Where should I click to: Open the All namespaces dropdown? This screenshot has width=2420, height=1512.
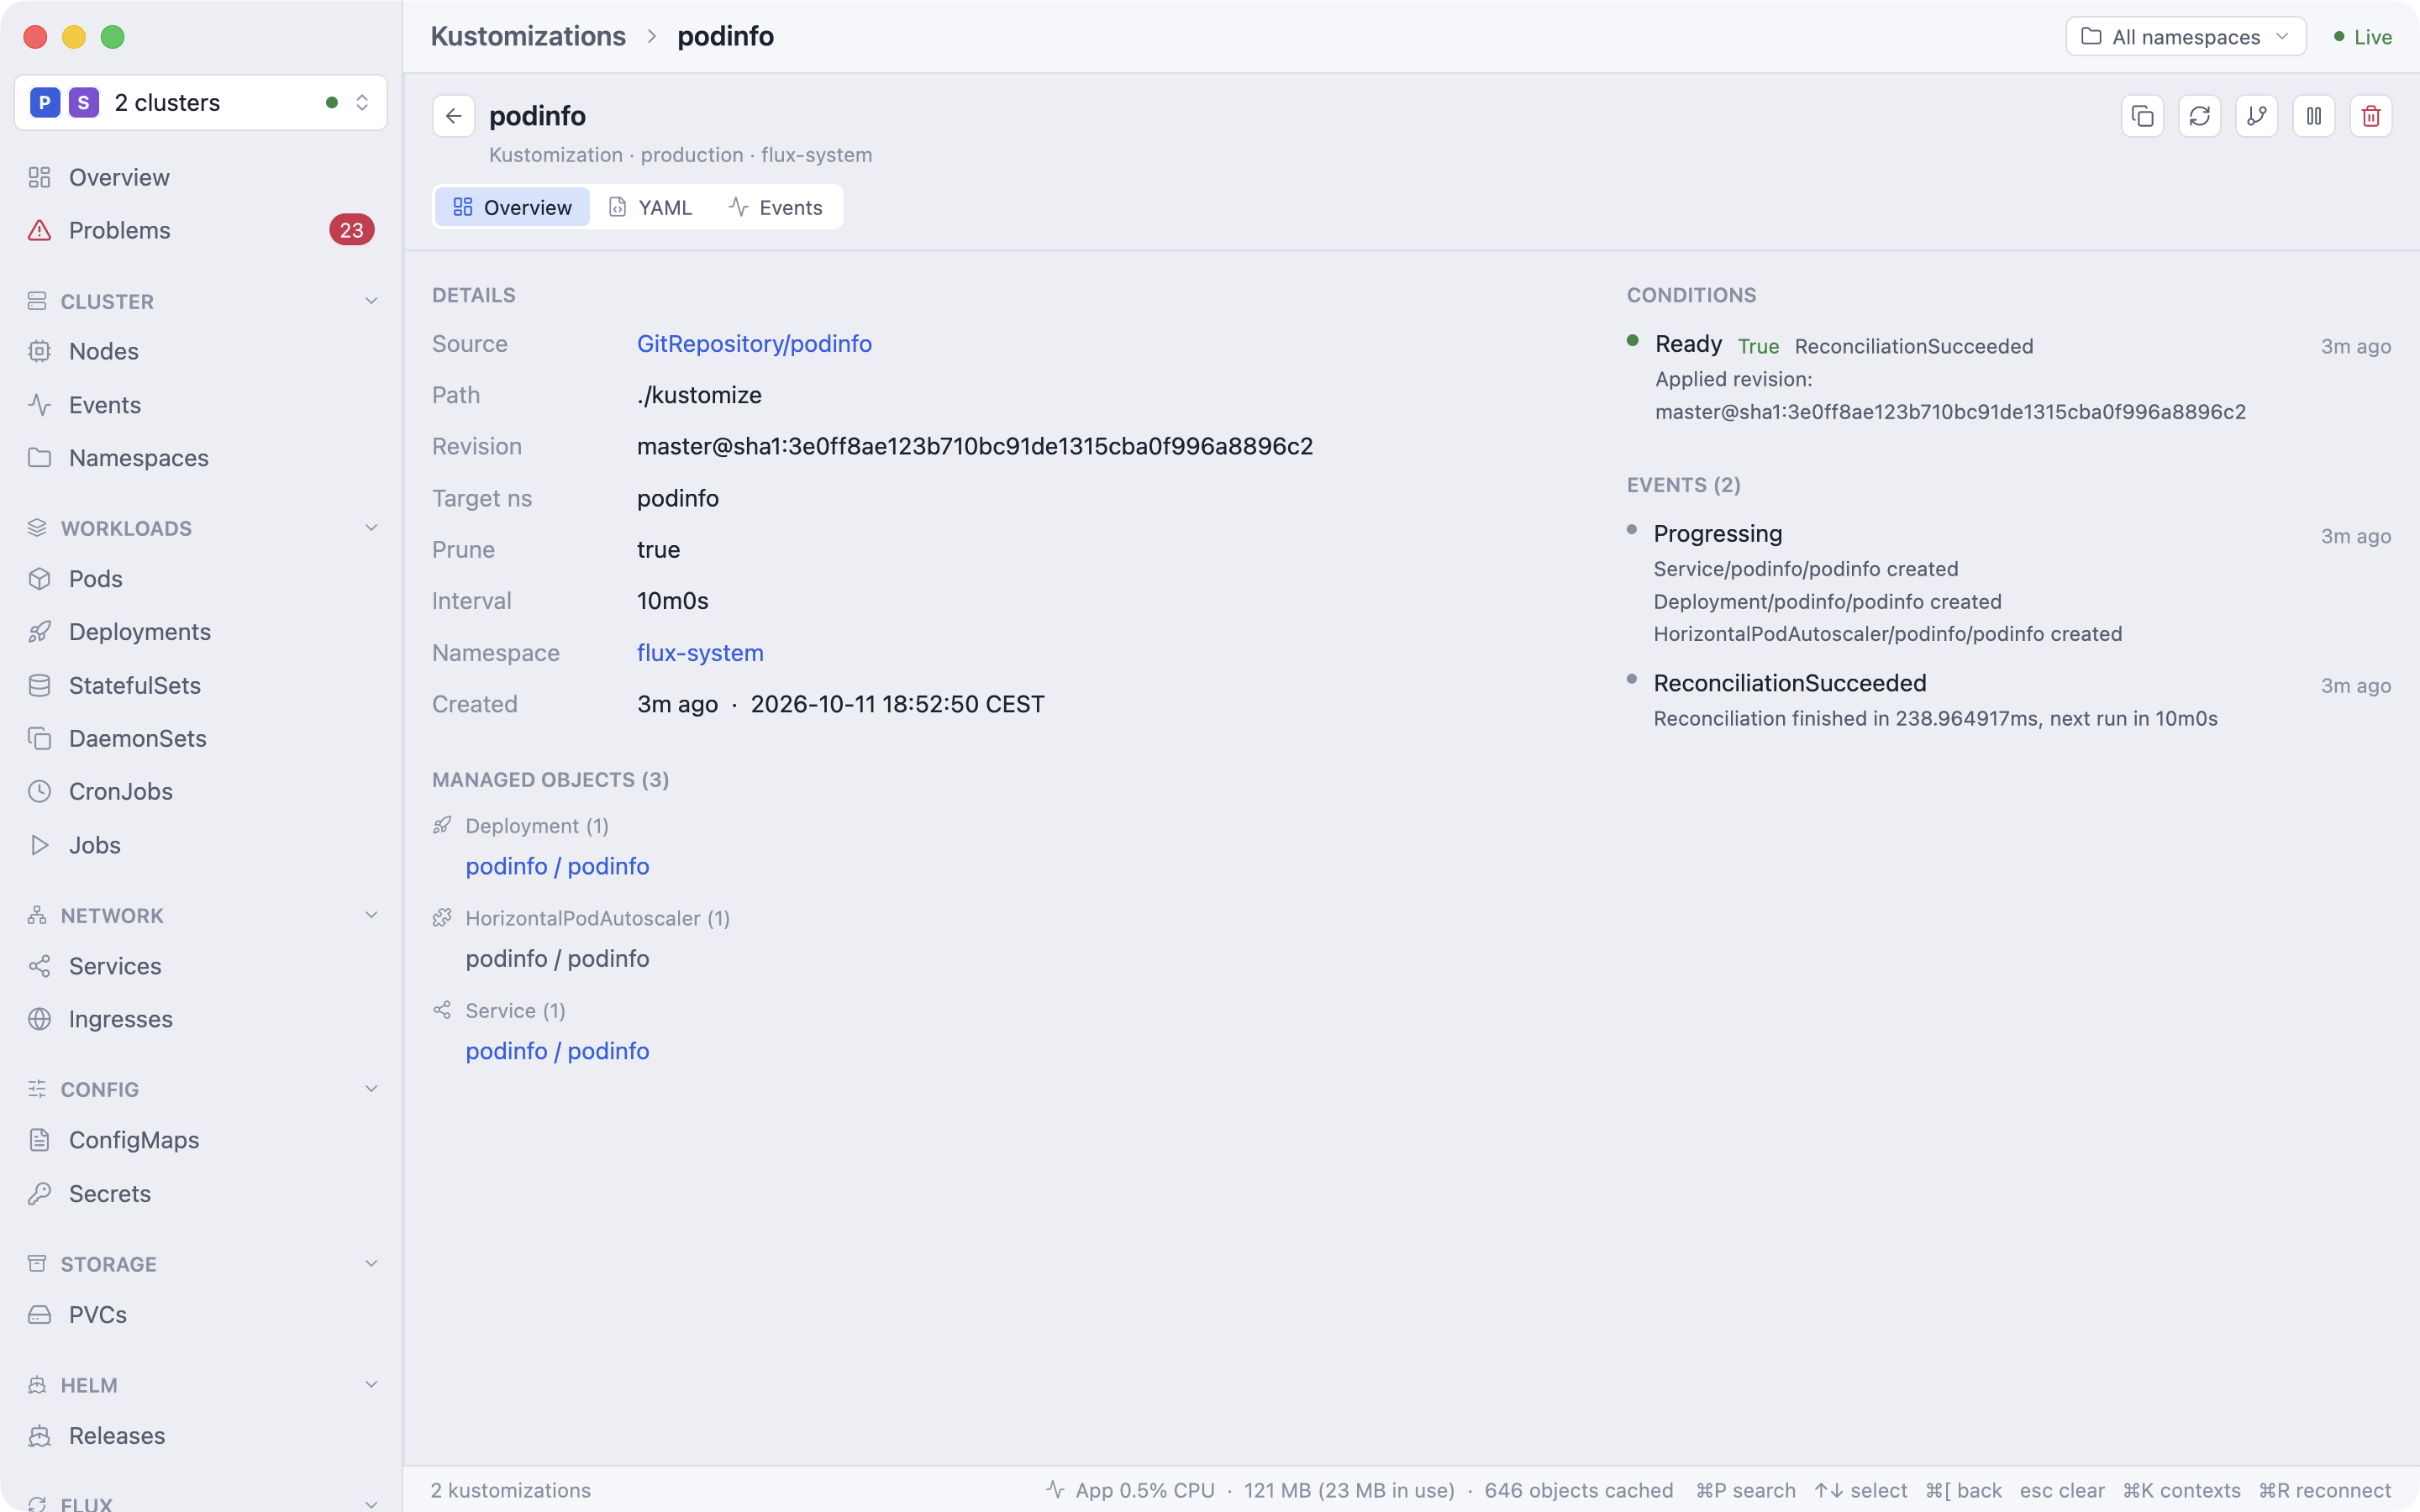(x=2185, y=37)
